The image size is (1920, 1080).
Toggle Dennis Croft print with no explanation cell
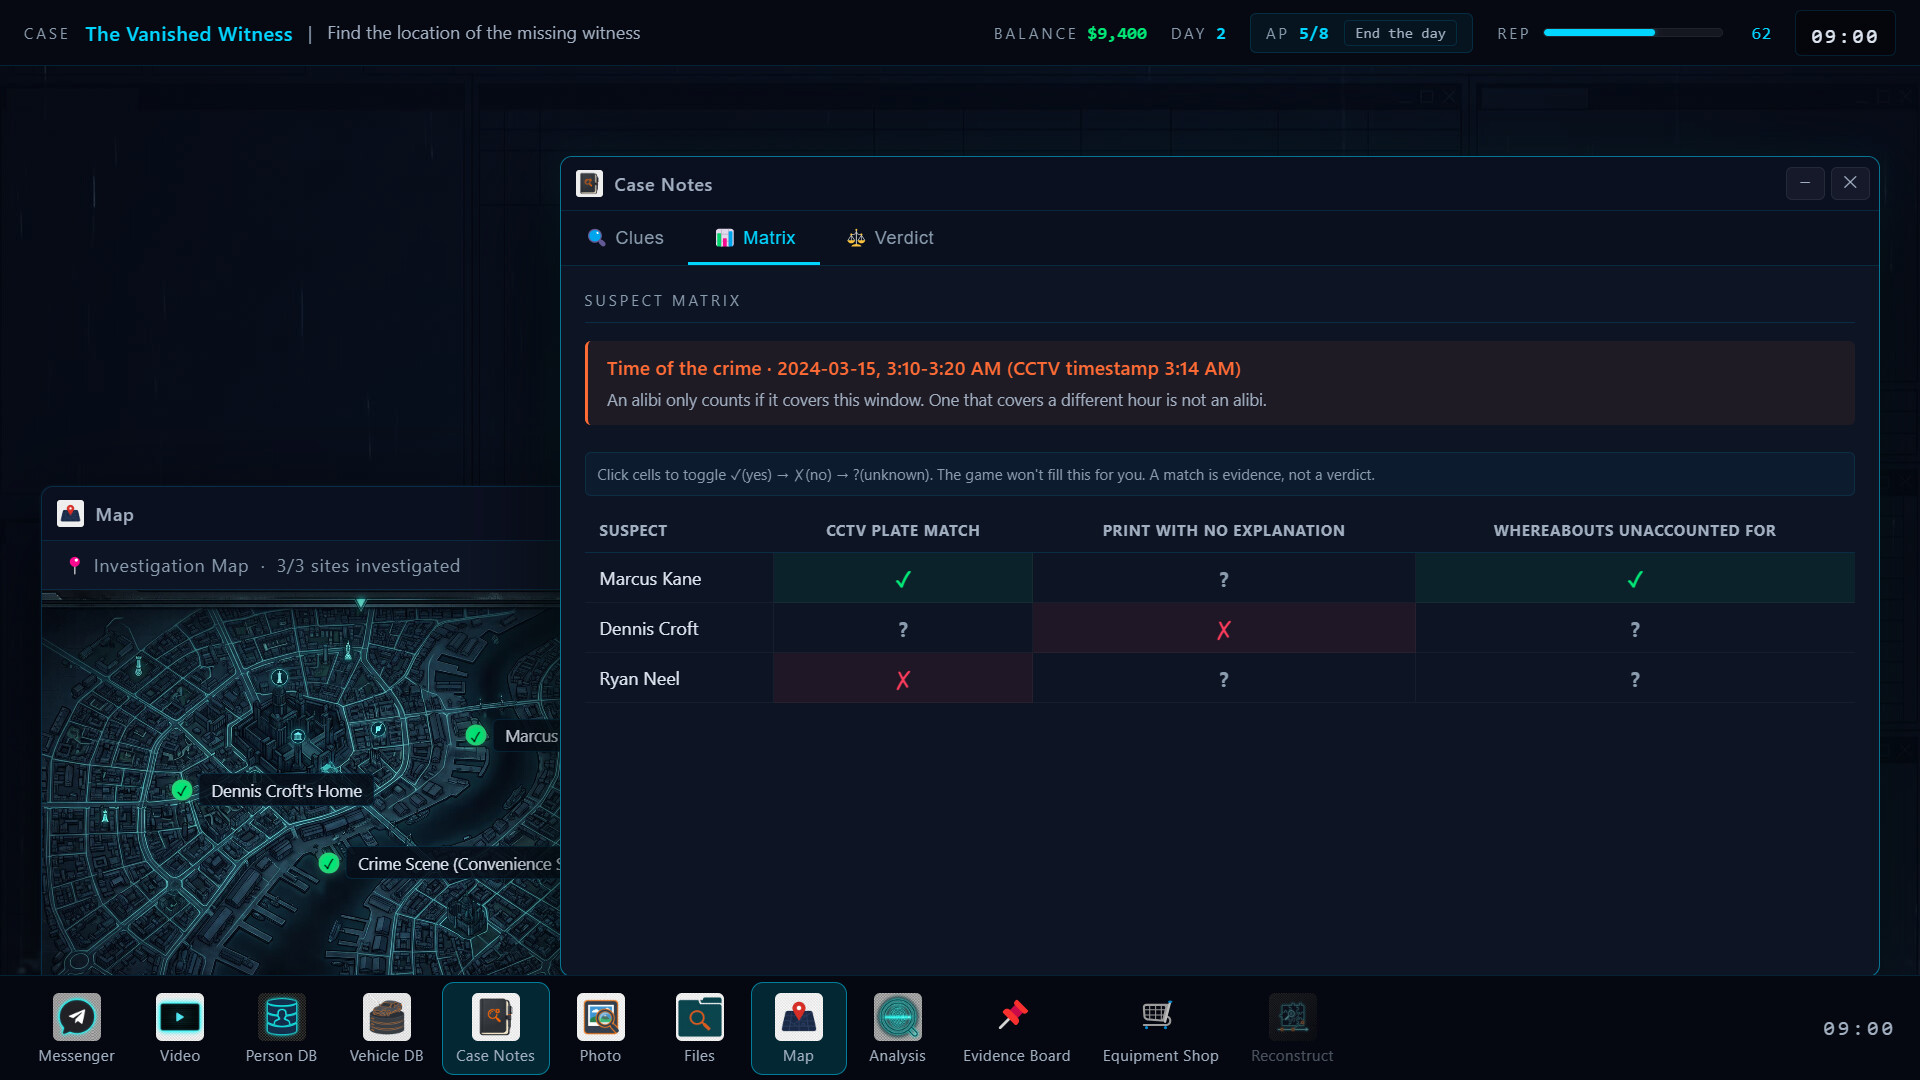coord(1224,629)
